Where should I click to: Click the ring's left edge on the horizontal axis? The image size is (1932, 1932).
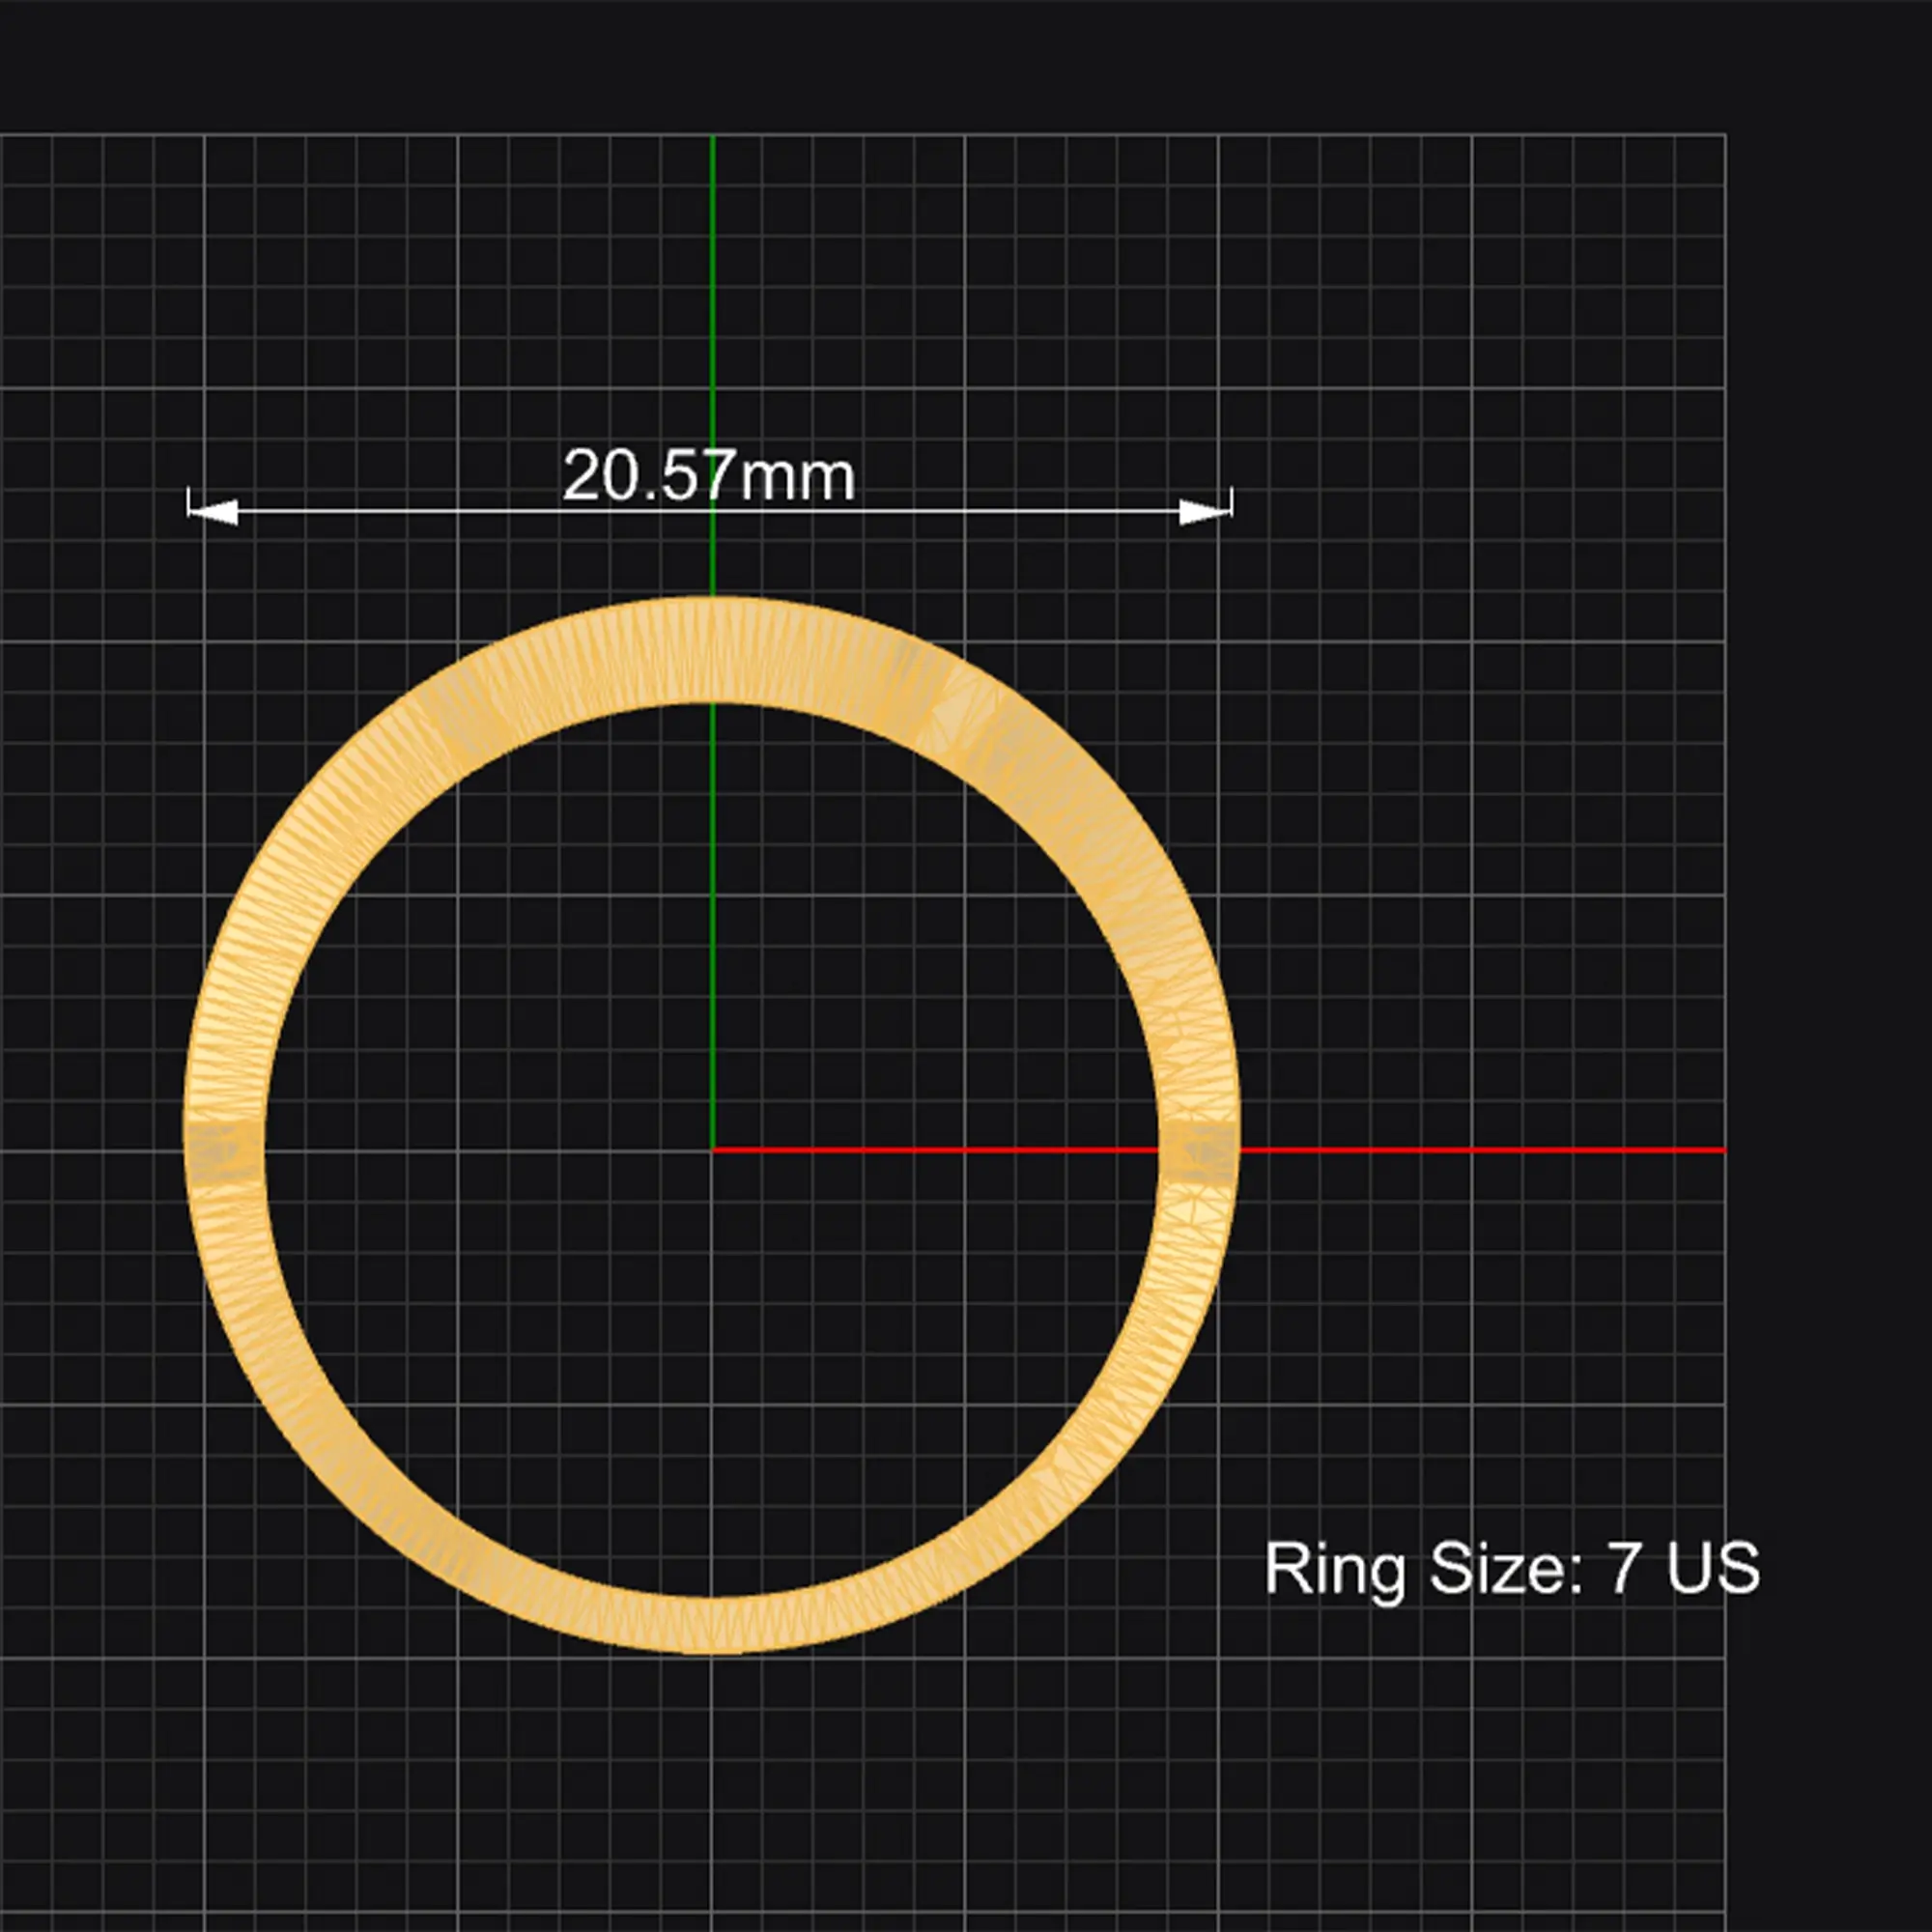click(225, 1150)
